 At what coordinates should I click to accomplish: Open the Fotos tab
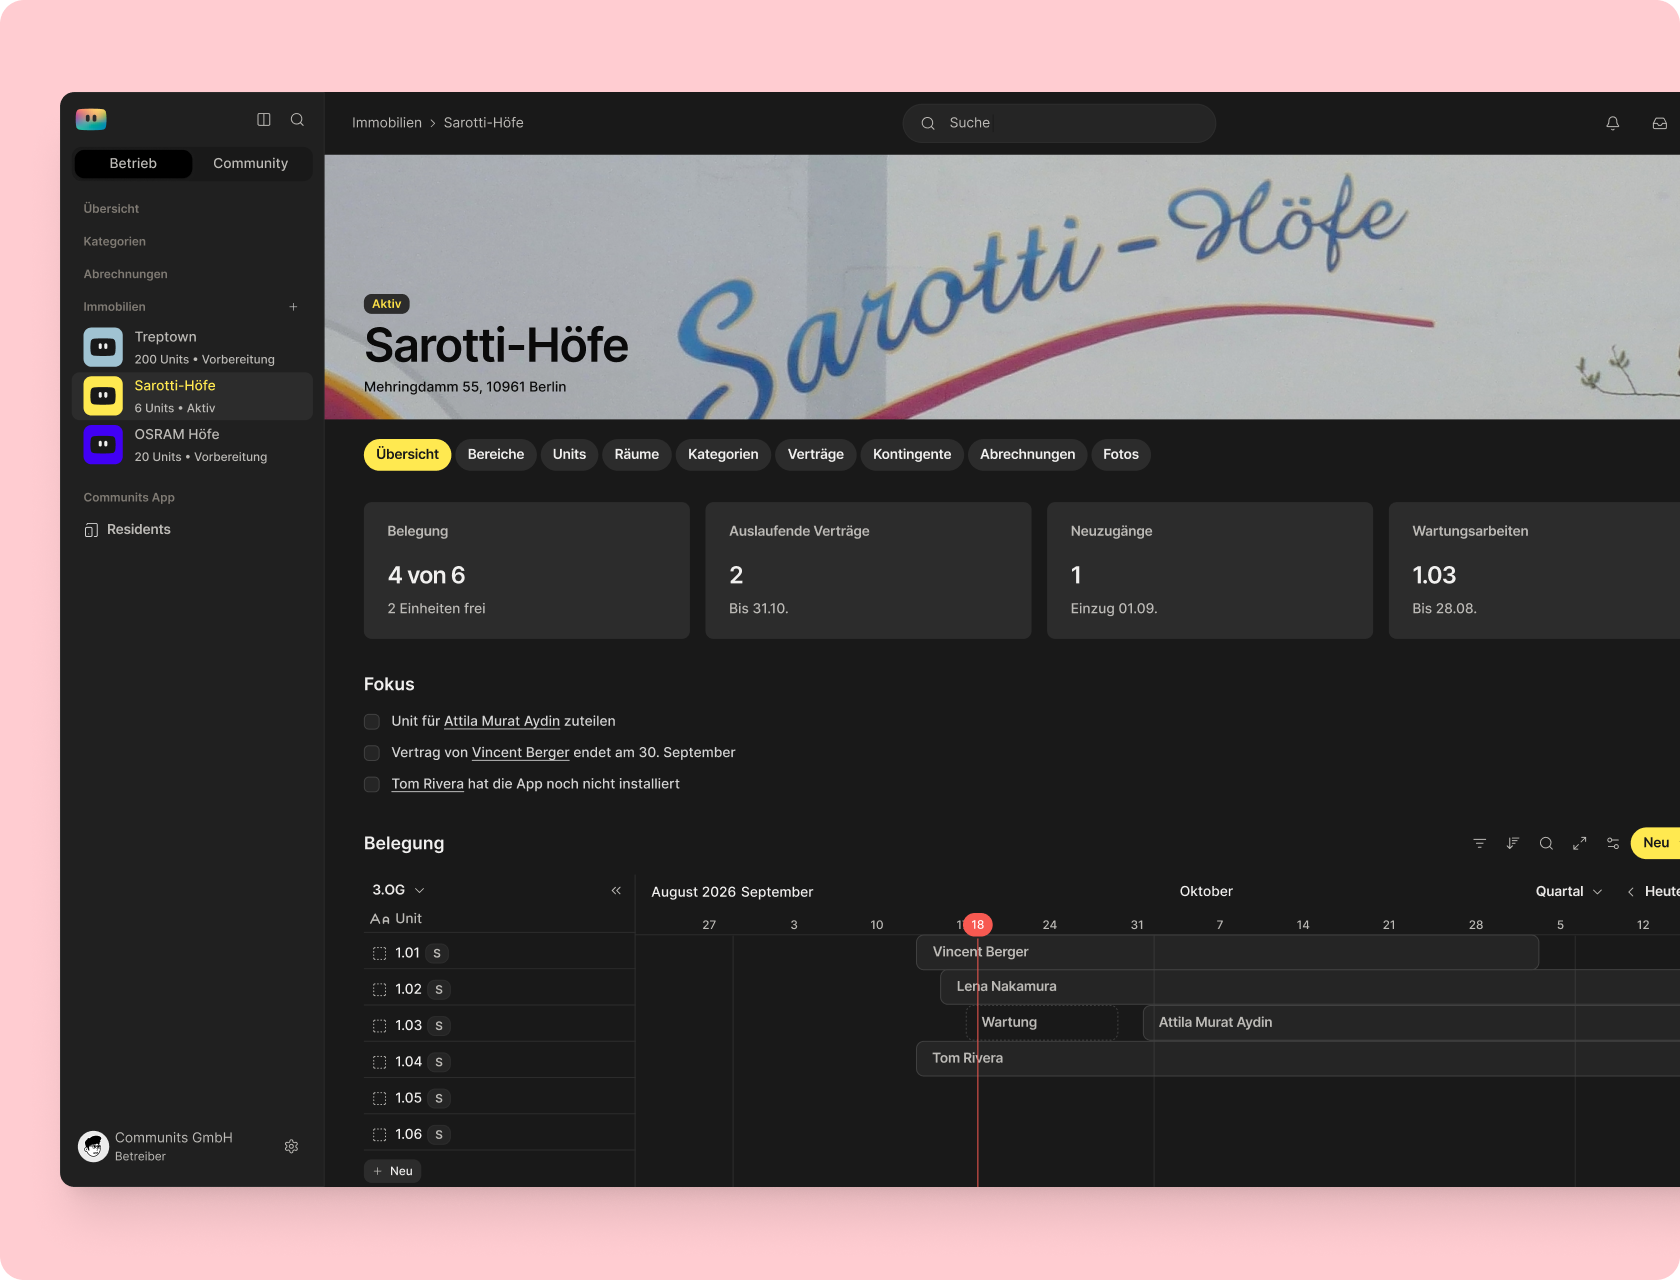coord(1121,454)
